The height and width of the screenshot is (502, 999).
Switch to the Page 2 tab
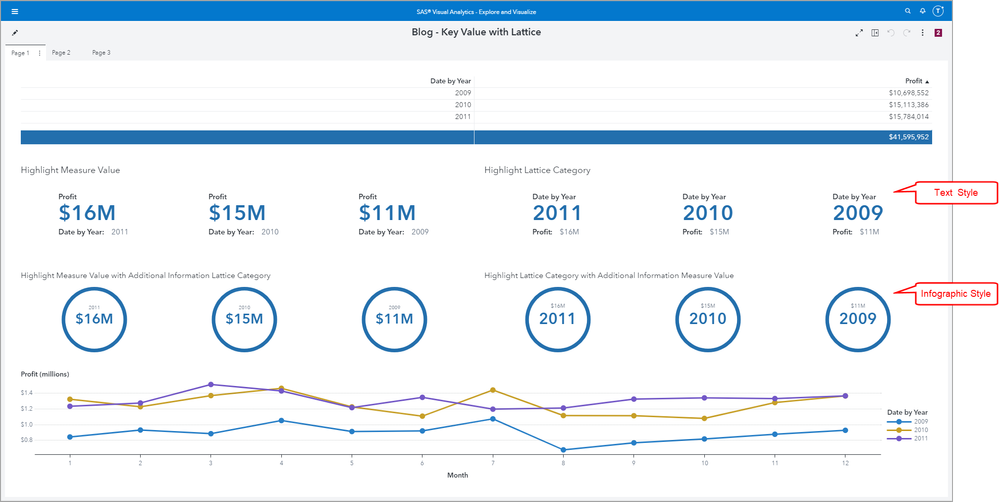(61, 53)
